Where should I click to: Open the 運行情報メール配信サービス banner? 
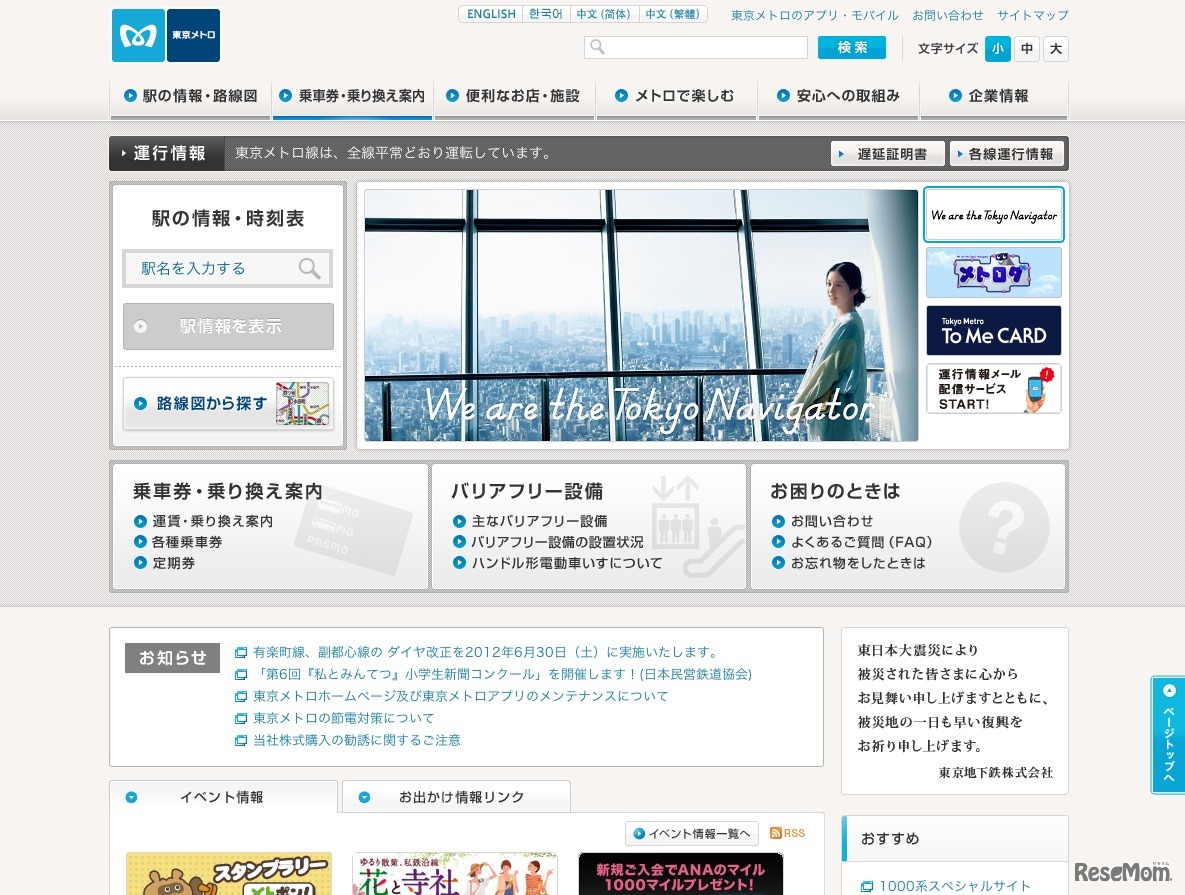pos(994,389)
